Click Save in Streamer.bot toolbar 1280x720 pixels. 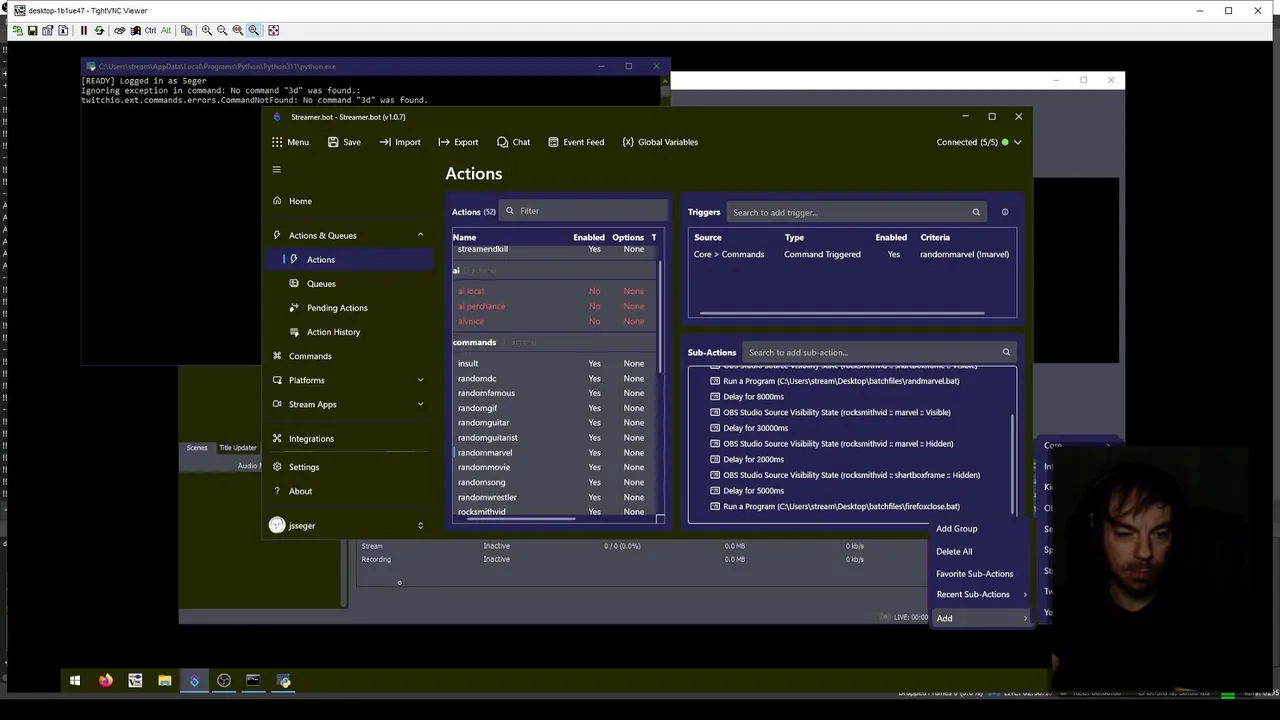344,142
